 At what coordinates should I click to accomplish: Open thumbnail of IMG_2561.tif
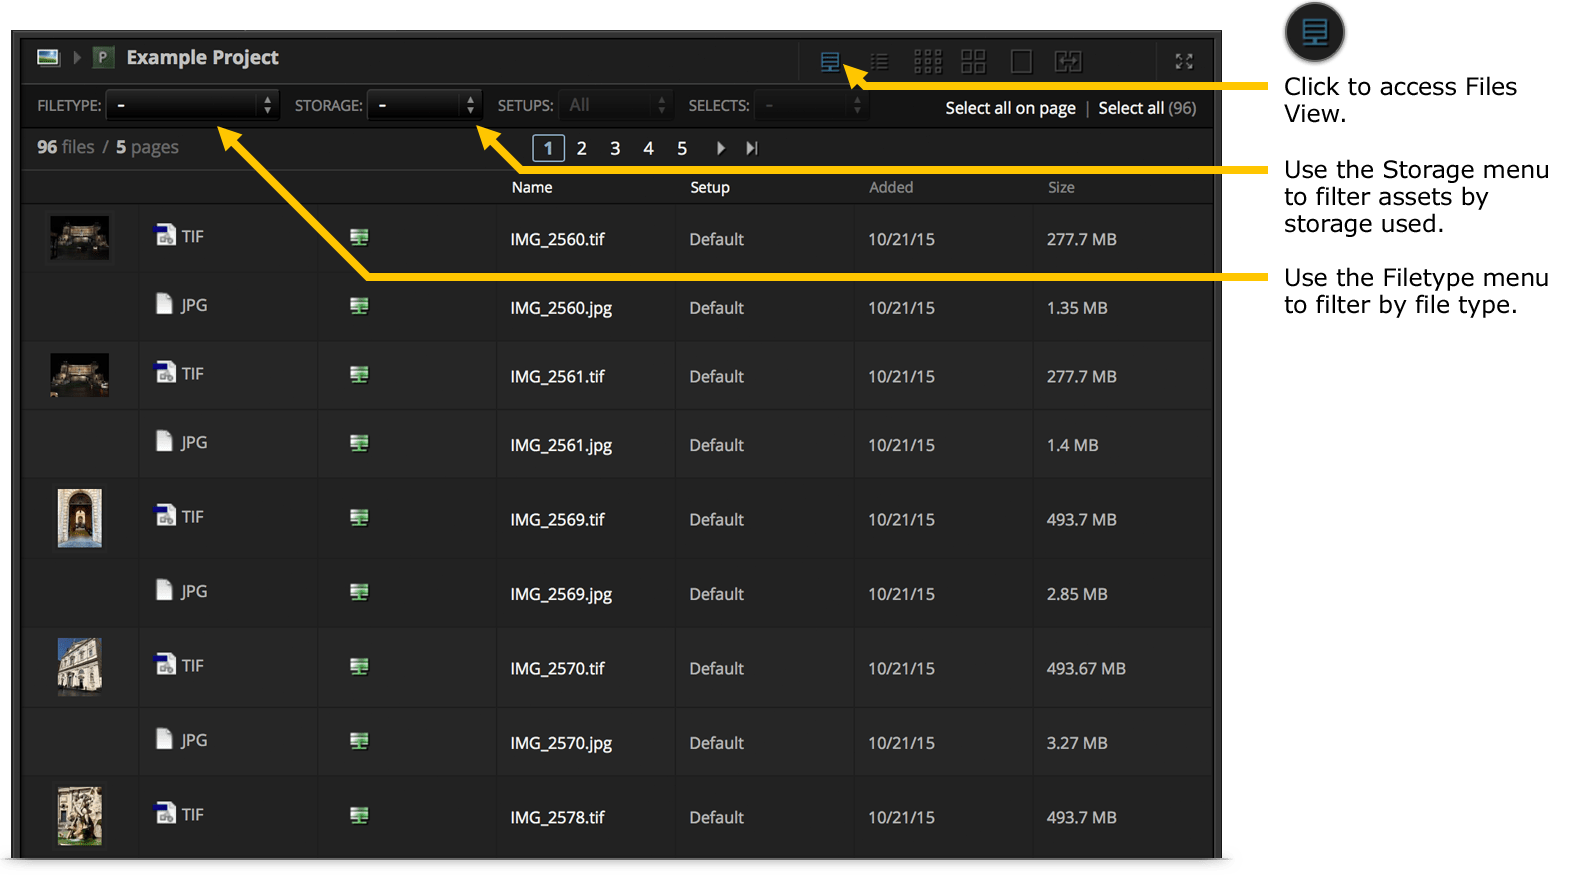pos(80,376)
